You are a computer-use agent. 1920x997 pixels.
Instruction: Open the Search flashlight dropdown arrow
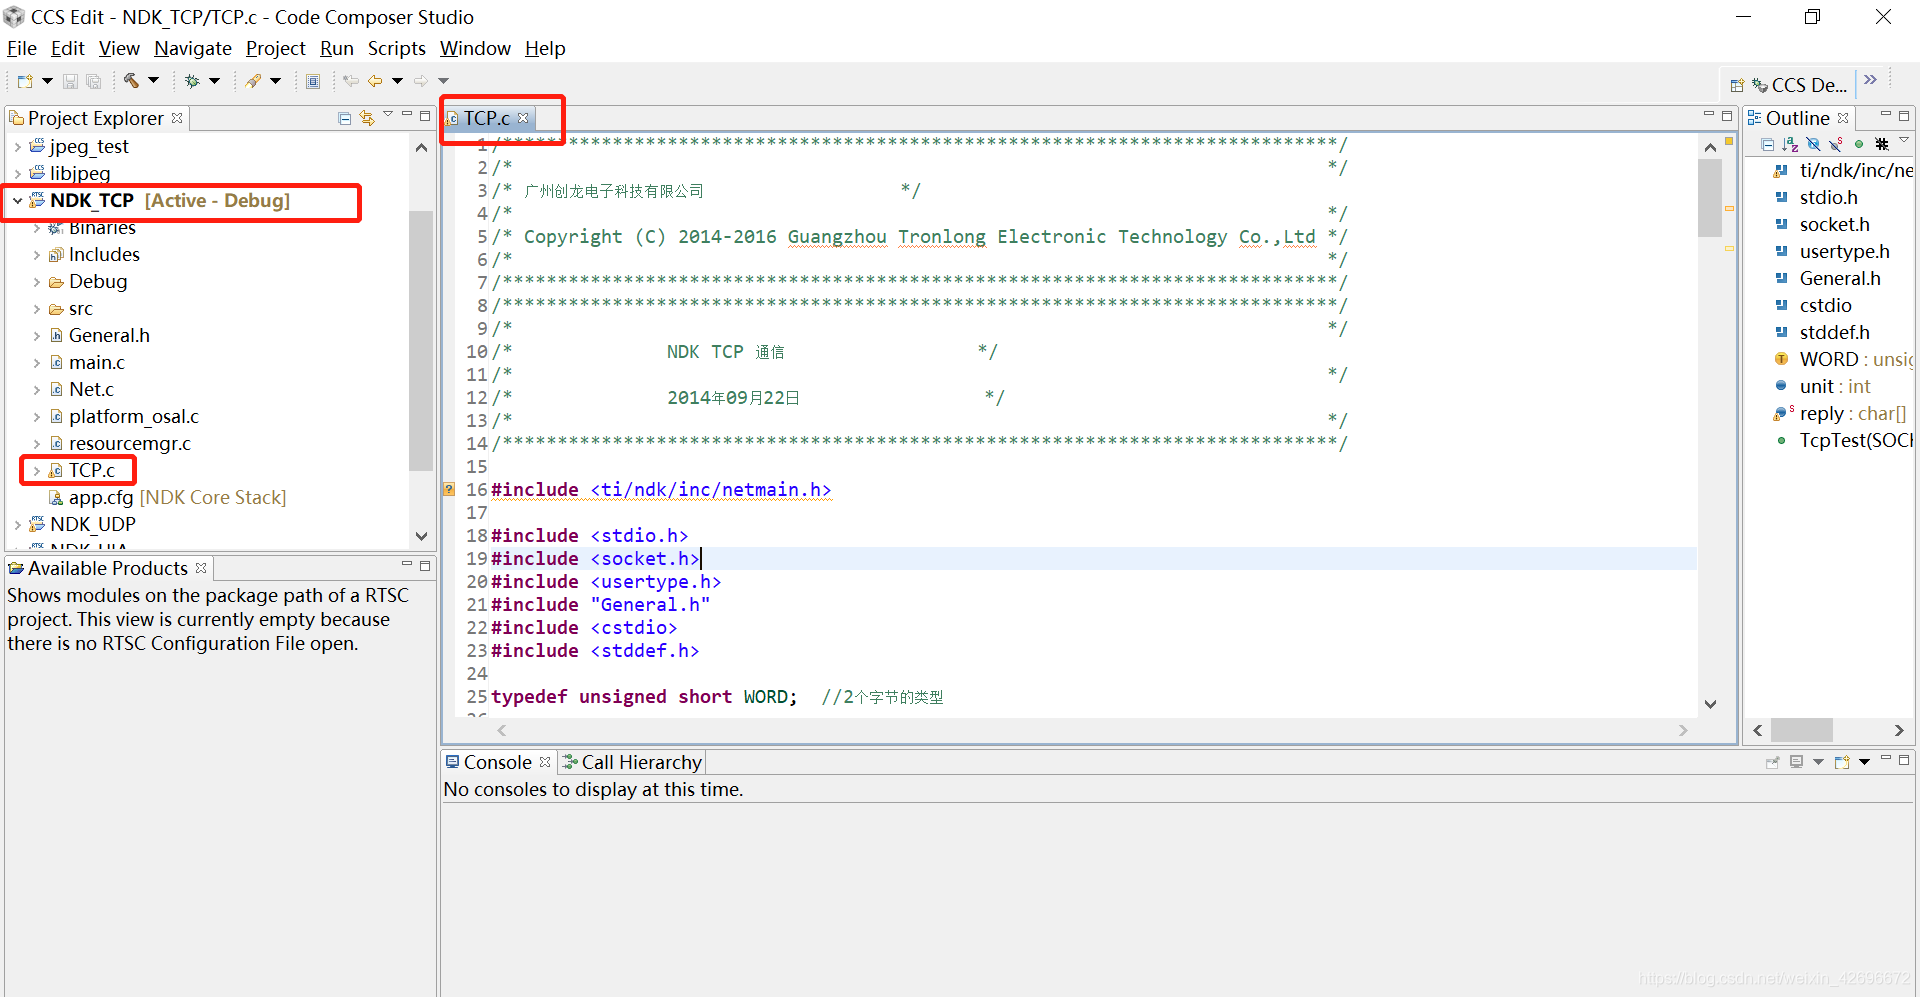275,81
